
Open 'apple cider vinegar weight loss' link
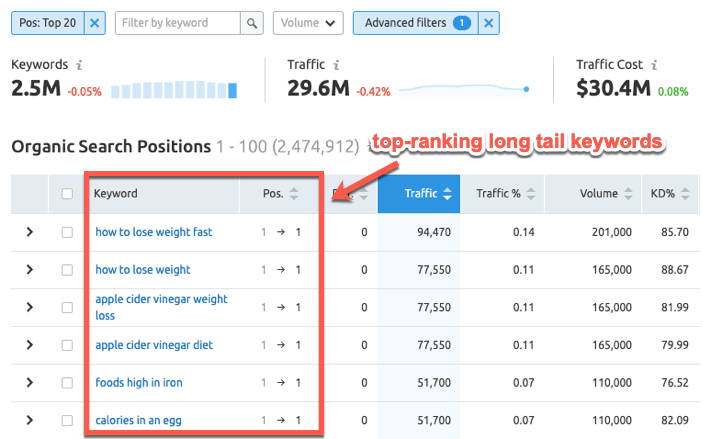click(x=161, y=307)
